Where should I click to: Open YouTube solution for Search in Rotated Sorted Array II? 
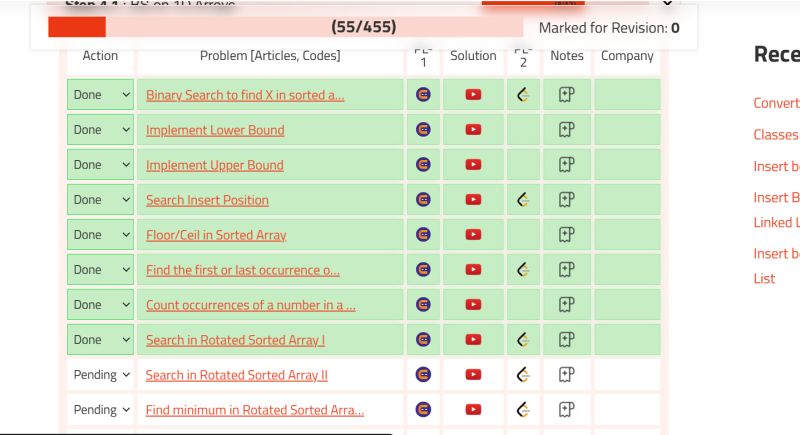point(473,374)
